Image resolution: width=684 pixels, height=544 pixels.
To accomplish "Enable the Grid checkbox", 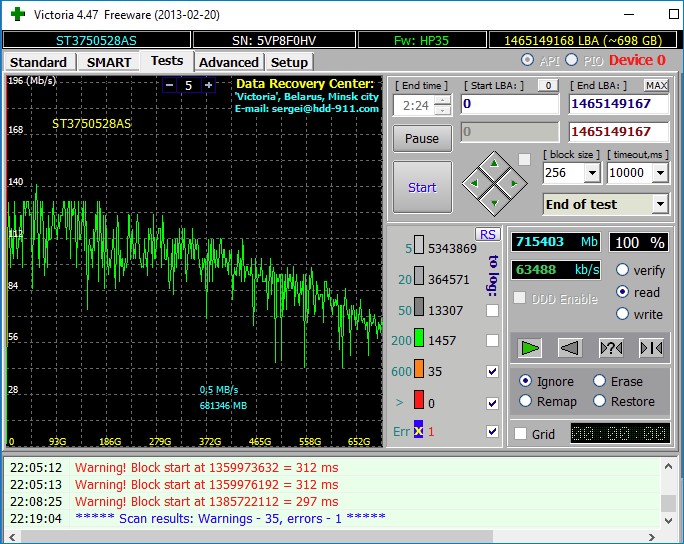I will 520,434.
